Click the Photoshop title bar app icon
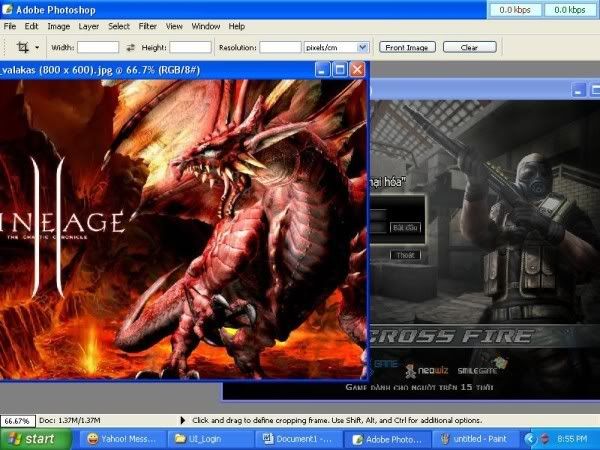This screenshot has height=450, width=600. tap(8, 10)
